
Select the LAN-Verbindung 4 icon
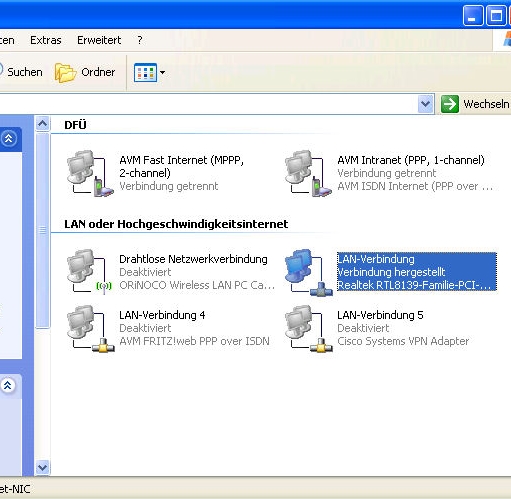click(x=90, y=328)
